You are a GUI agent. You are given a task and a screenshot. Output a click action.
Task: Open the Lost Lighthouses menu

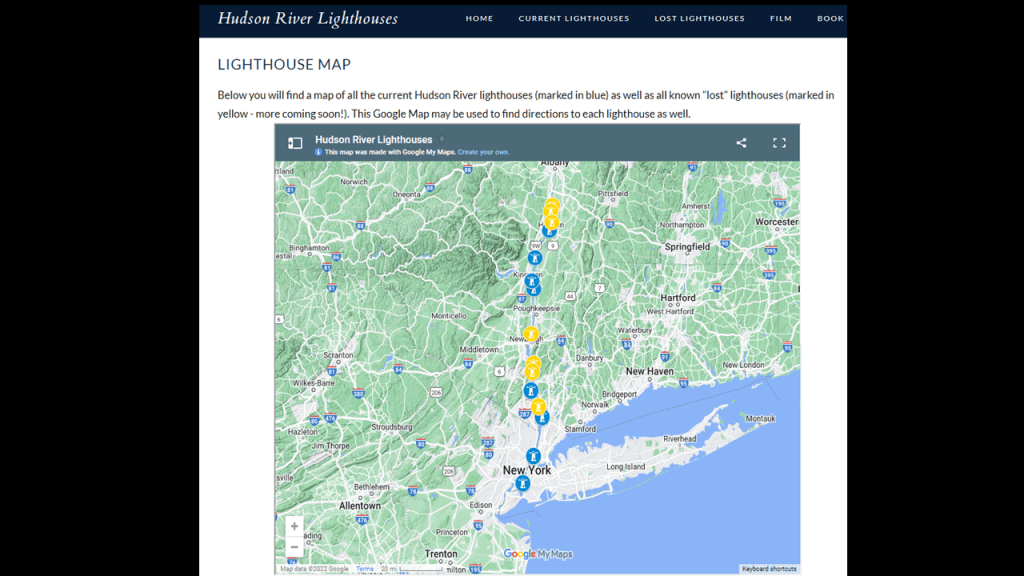pyautogui.click(x=699, y=18)
